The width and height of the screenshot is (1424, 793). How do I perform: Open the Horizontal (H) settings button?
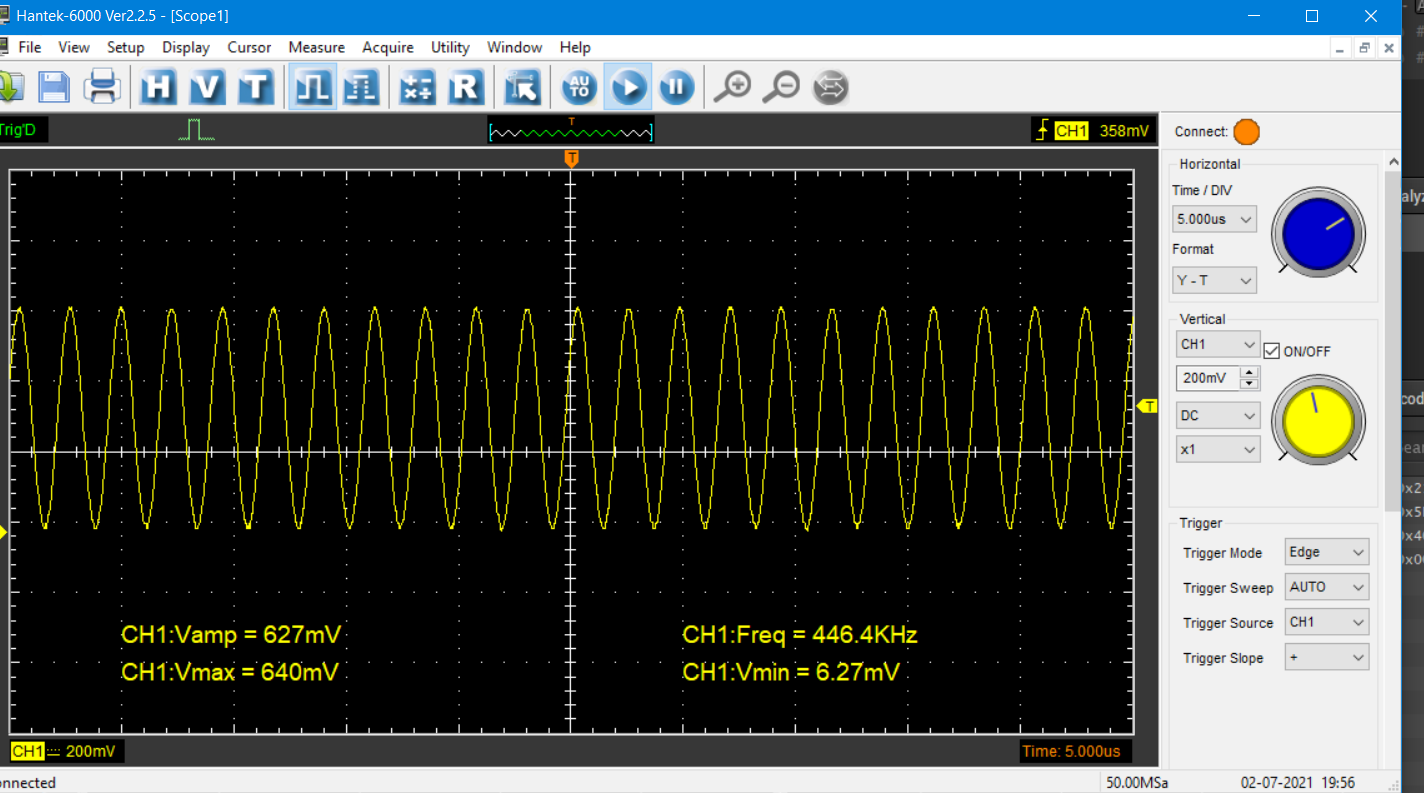pyautogui.click(x=158, y=87)
